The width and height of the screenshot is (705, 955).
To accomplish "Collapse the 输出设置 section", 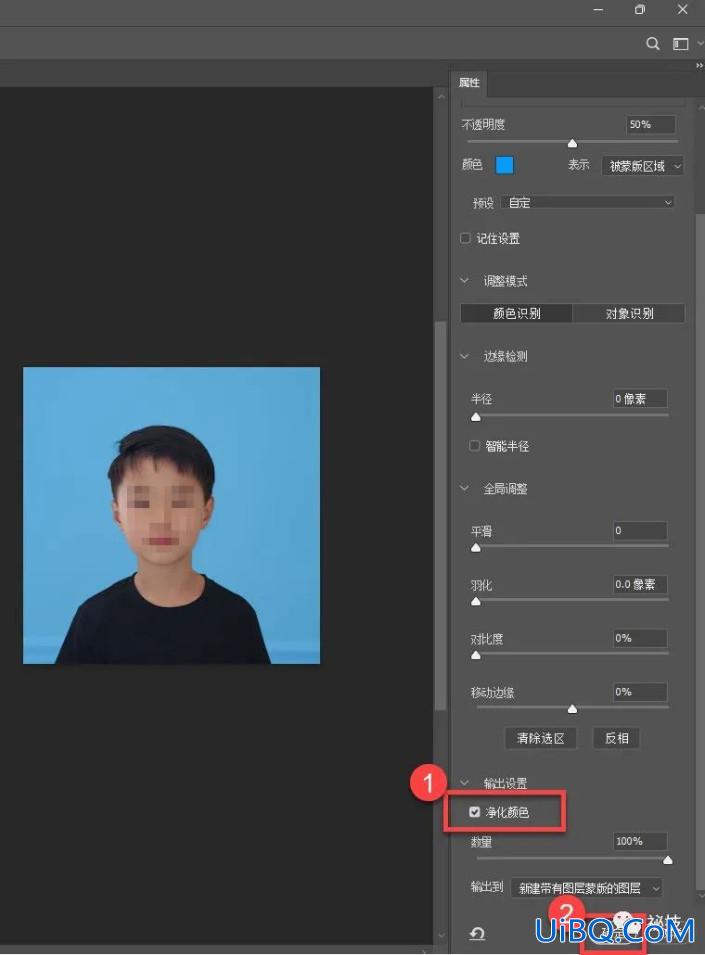I will point(465,783).
